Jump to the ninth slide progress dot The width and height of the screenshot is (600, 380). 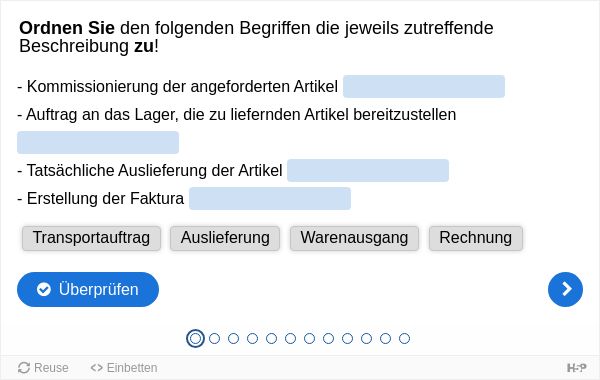(347, 338)
